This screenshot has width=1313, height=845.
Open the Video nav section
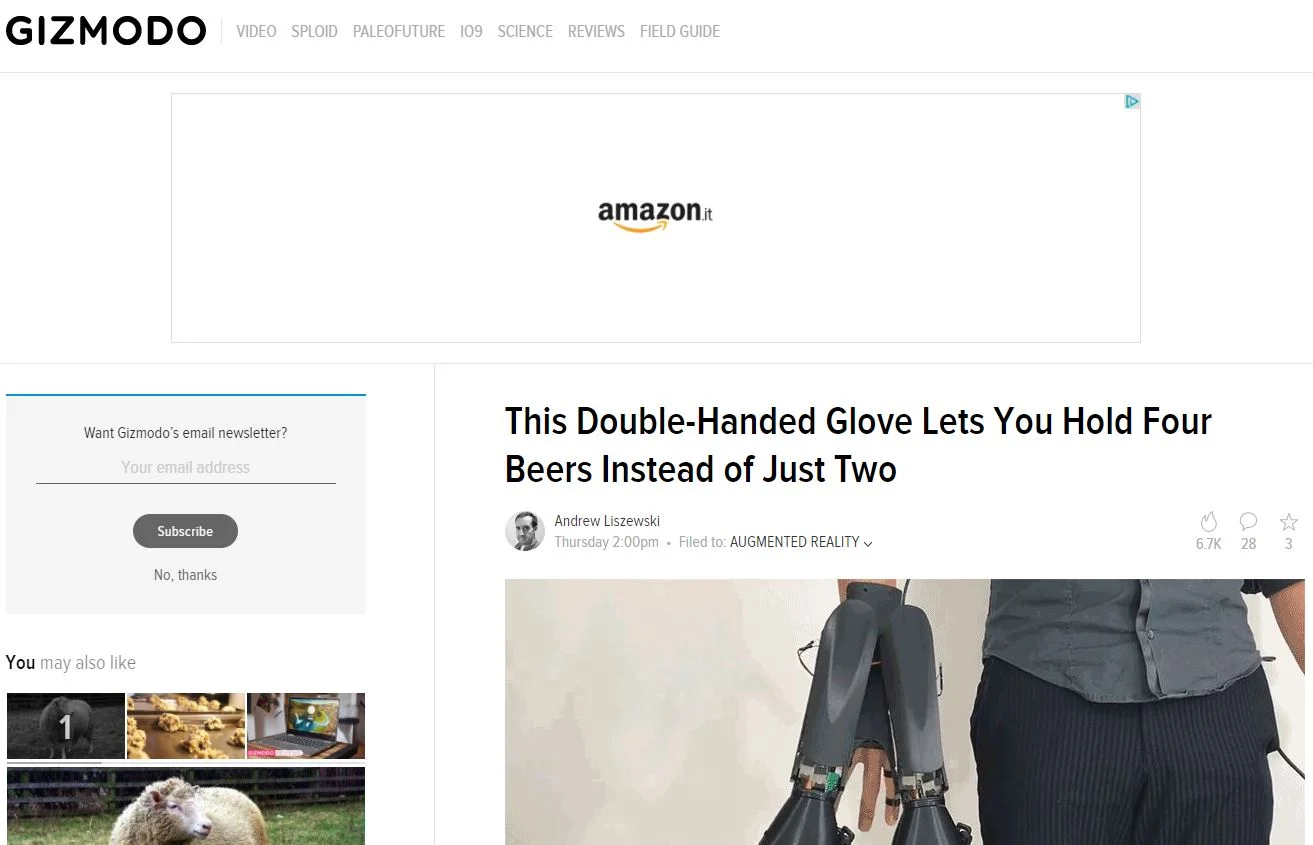coord(256,31)
